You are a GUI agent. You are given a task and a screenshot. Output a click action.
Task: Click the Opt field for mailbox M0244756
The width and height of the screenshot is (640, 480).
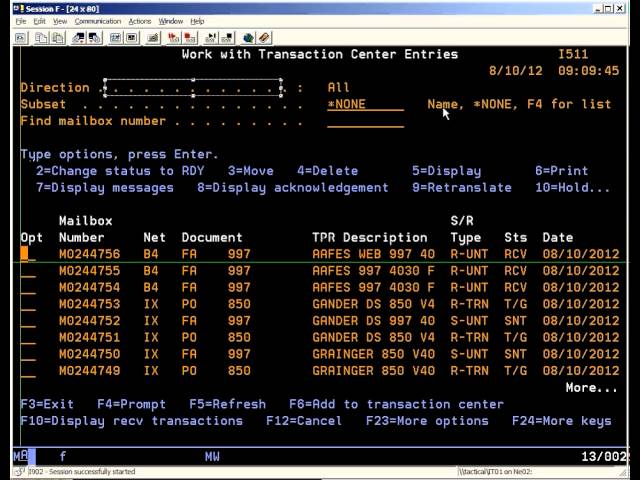click(28, 254)
